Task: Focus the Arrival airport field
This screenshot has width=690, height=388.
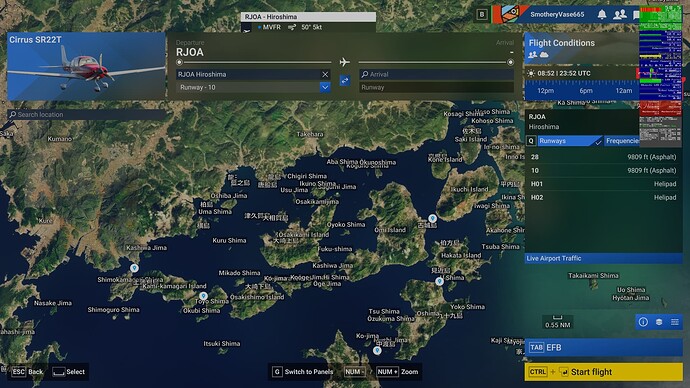Action: [x=436, y=74]
